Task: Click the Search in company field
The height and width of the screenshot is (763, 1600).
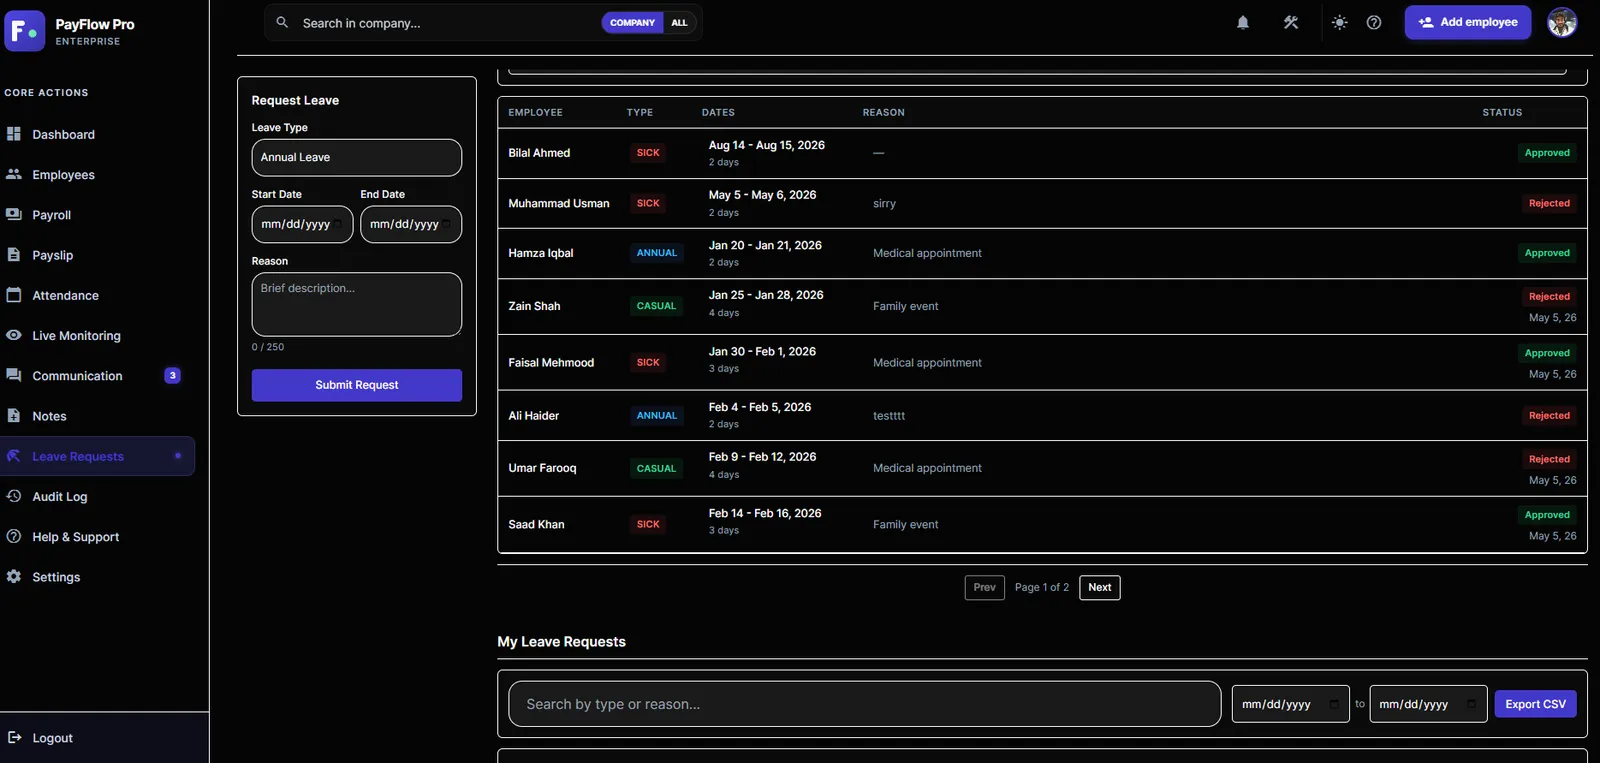Action: 445,22
